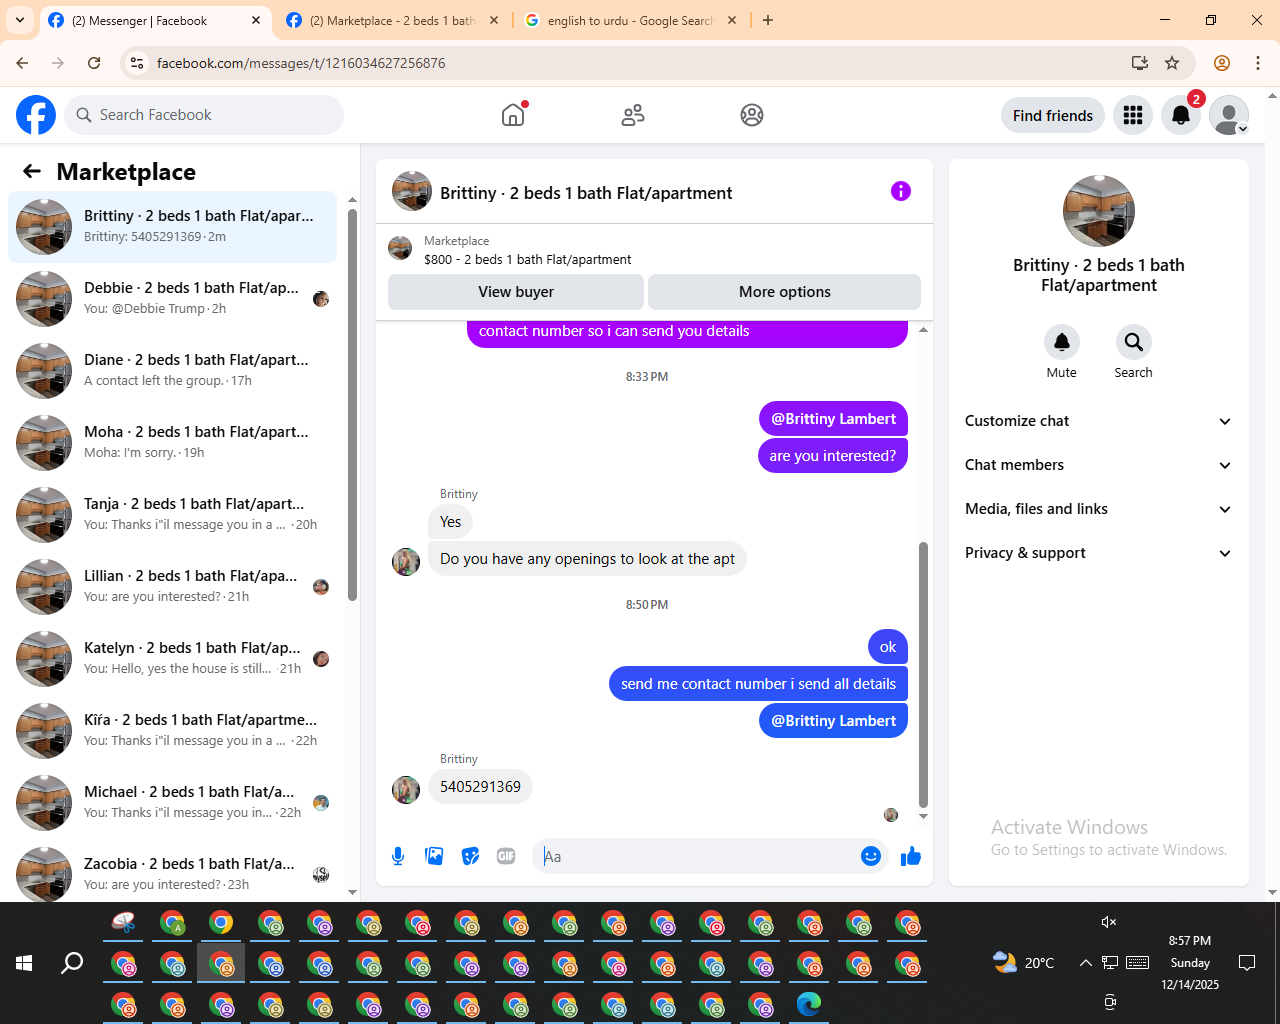Viewport: 1280px width, 1024px height.
Task: Mute the conversation with bell icon
Action: click(x=1062, y=342)
